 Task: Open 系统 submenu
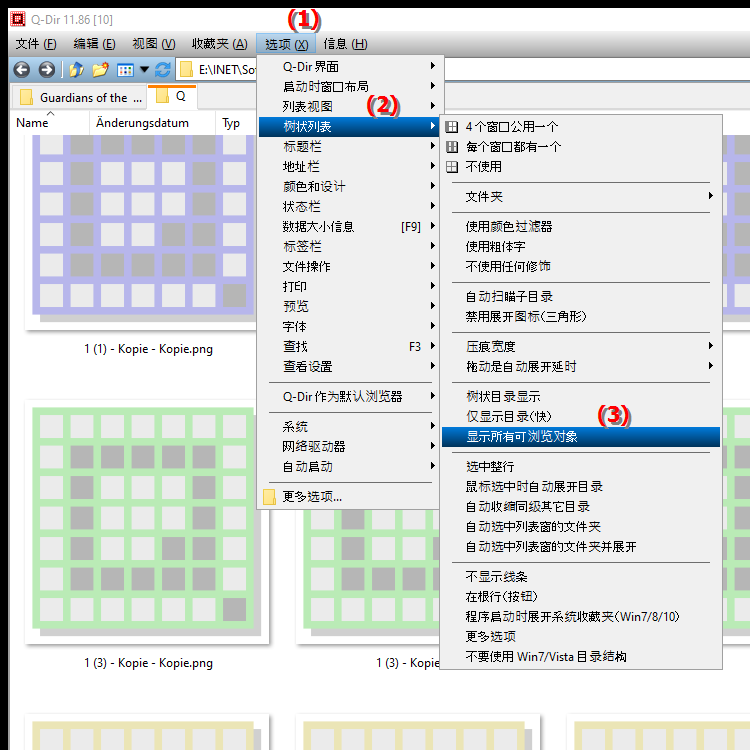(x=349, y=426)
